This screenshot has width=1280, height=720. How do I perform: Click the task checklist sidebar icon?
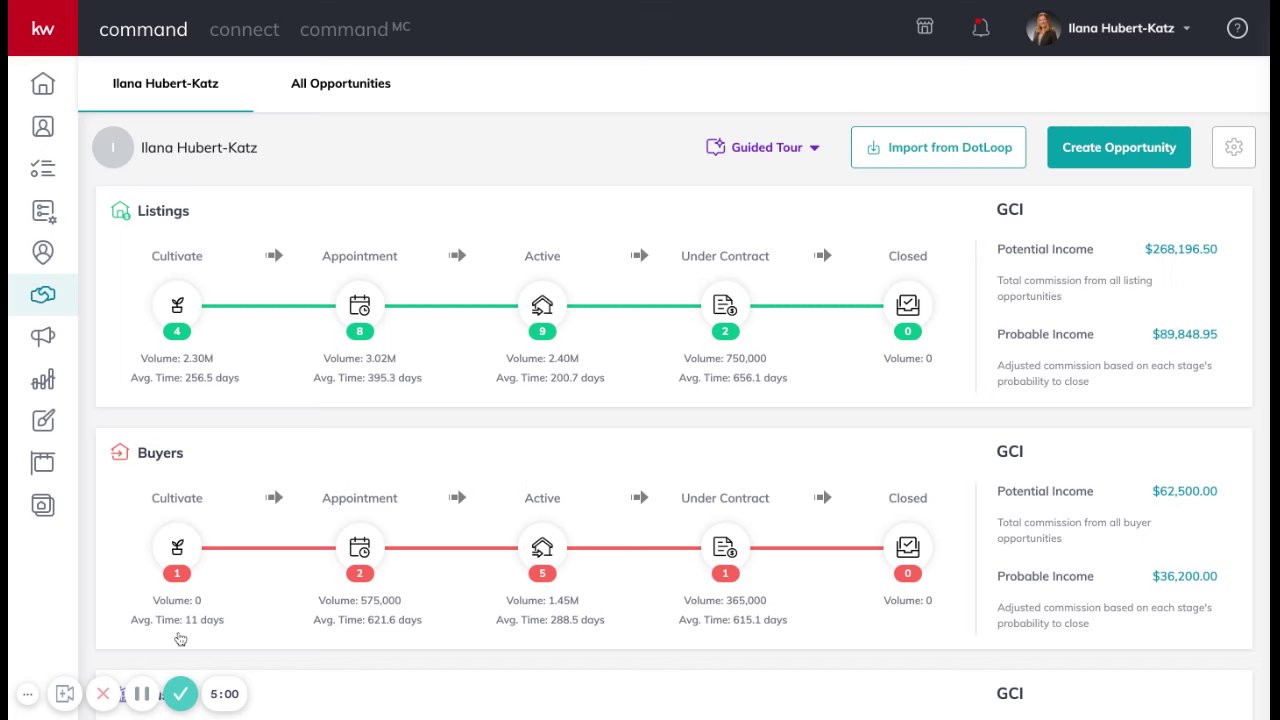point(43,169)
